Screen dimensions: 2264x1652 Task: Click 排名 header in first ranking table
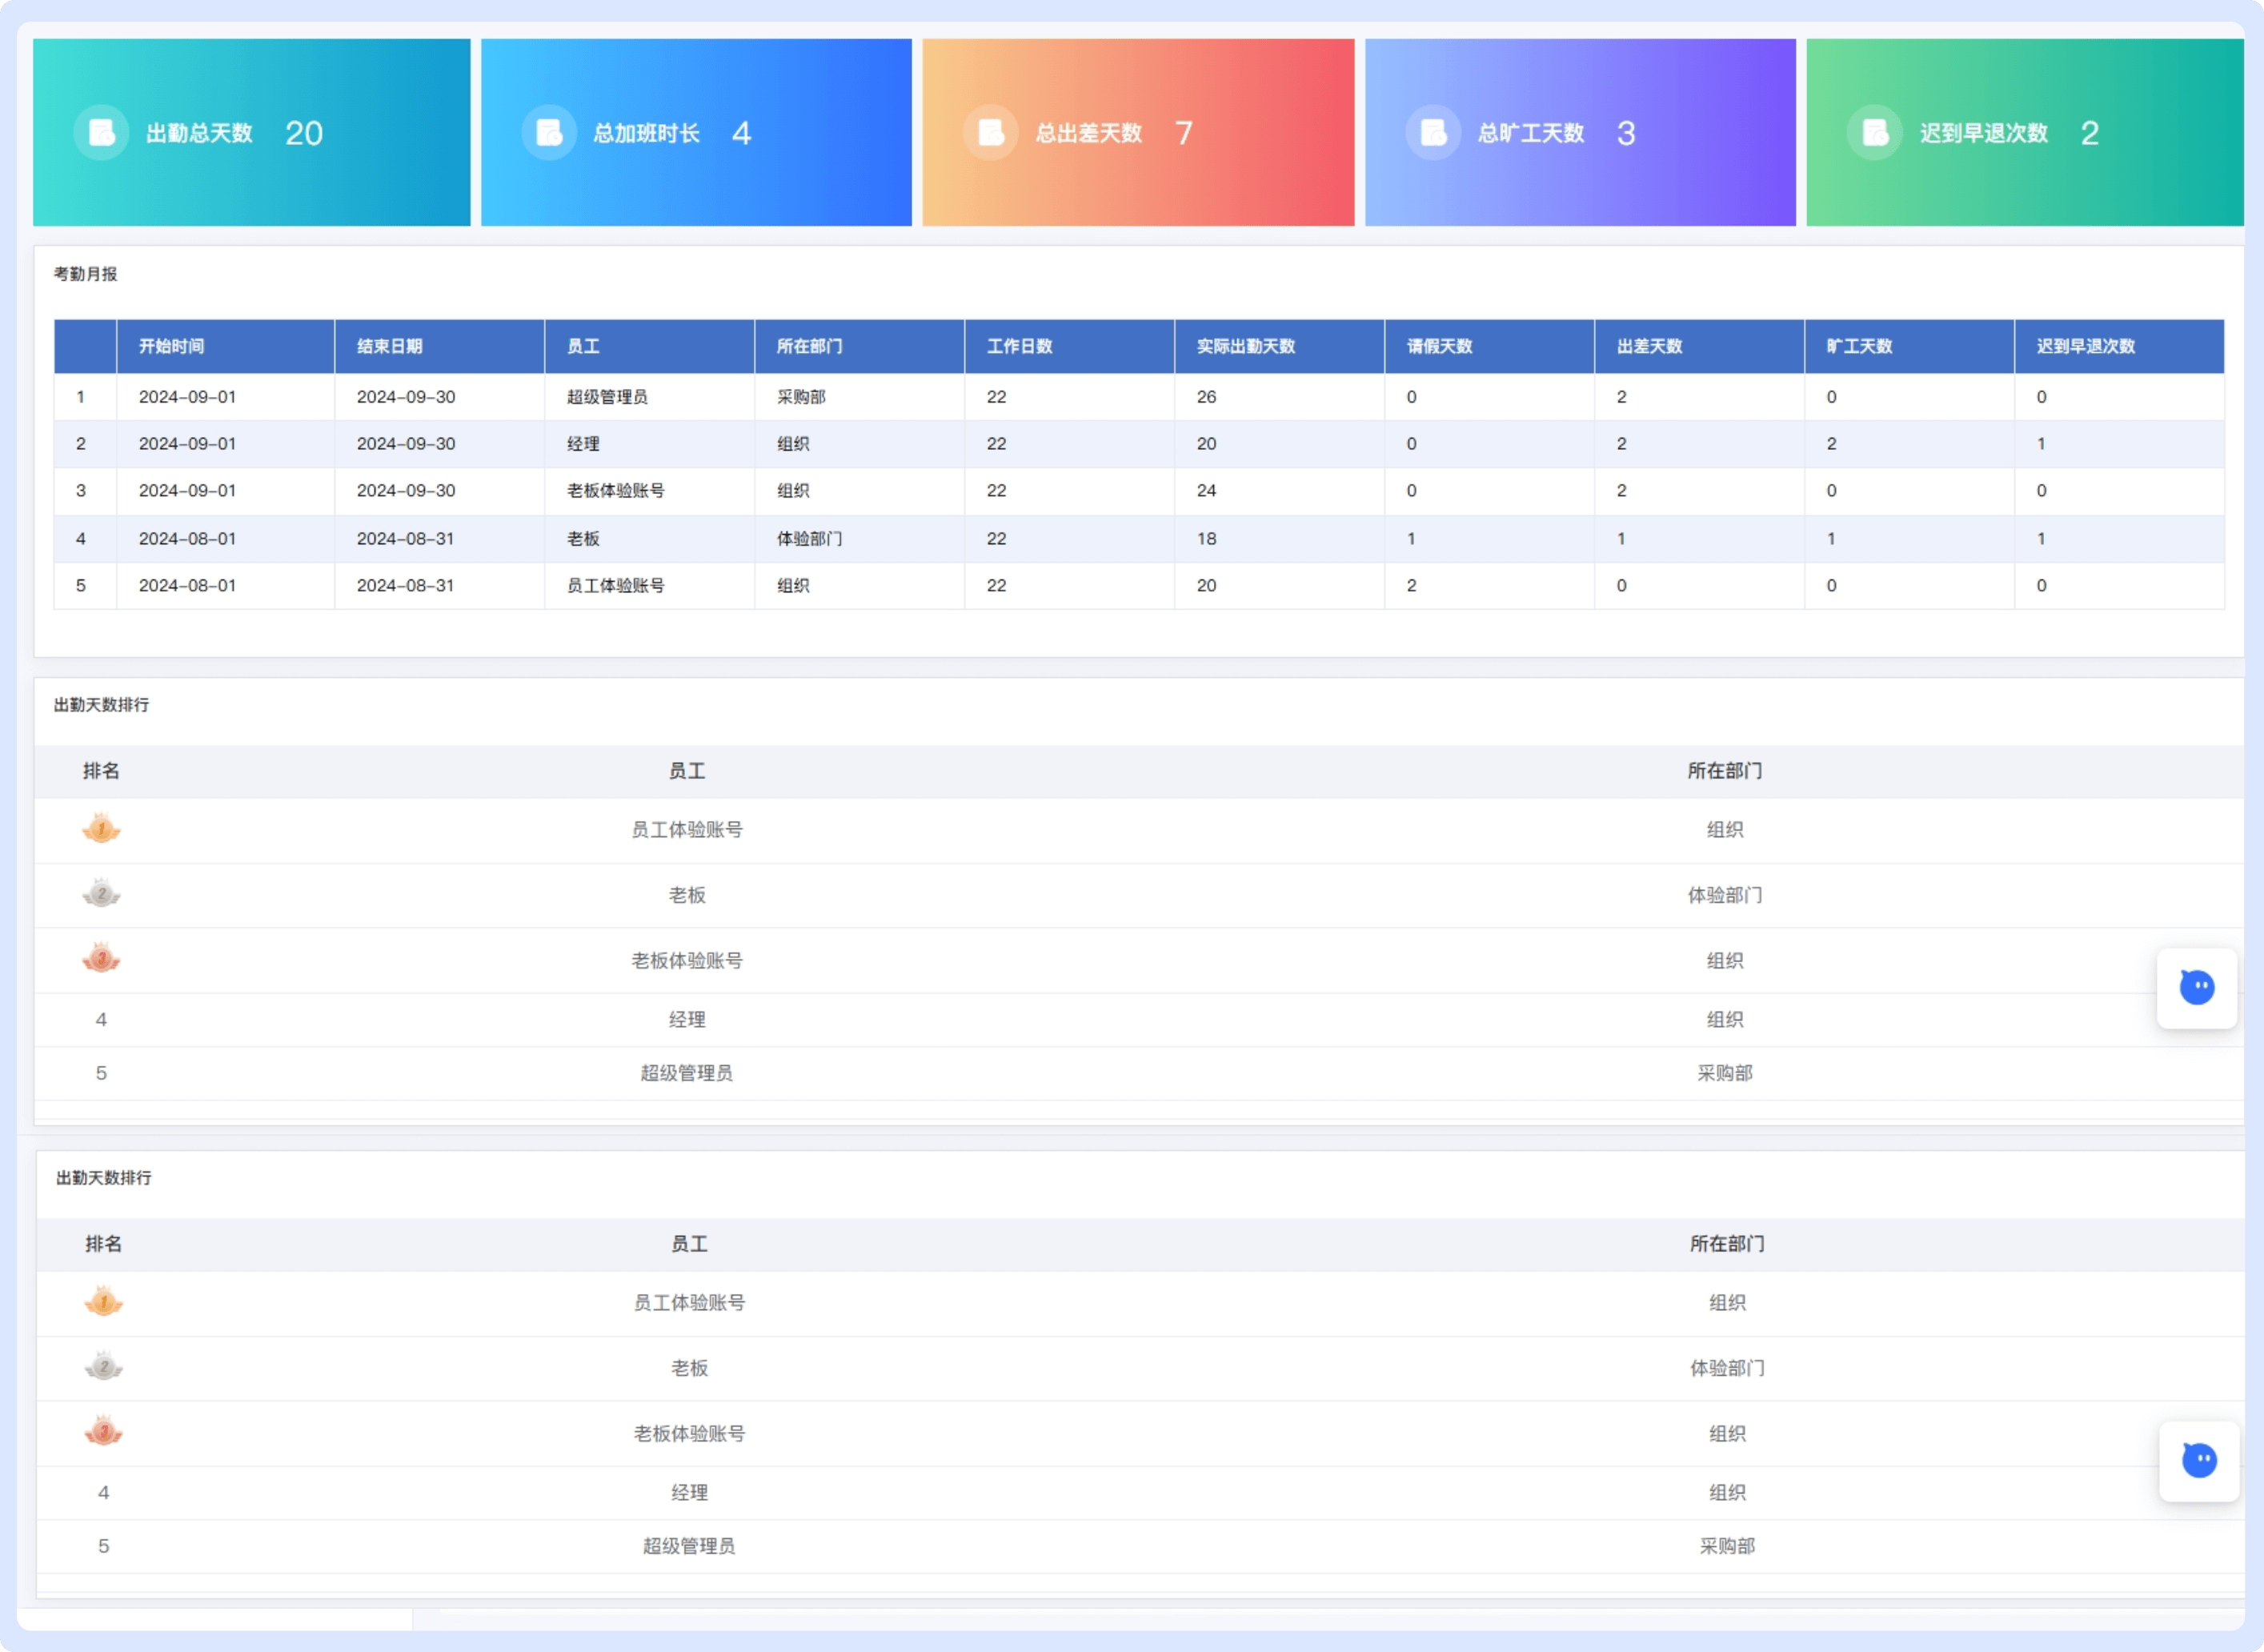pos(101,771)
